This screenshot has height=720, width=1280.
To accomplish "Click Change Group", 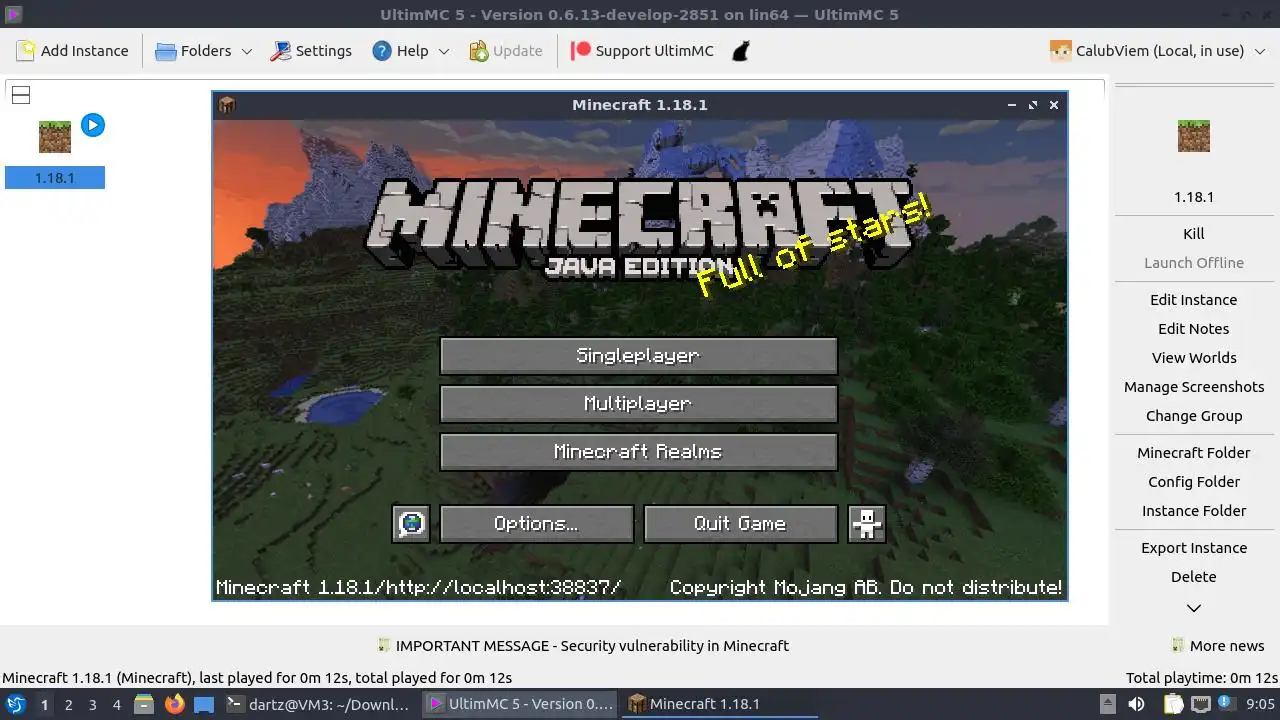I will point(1194,416).
